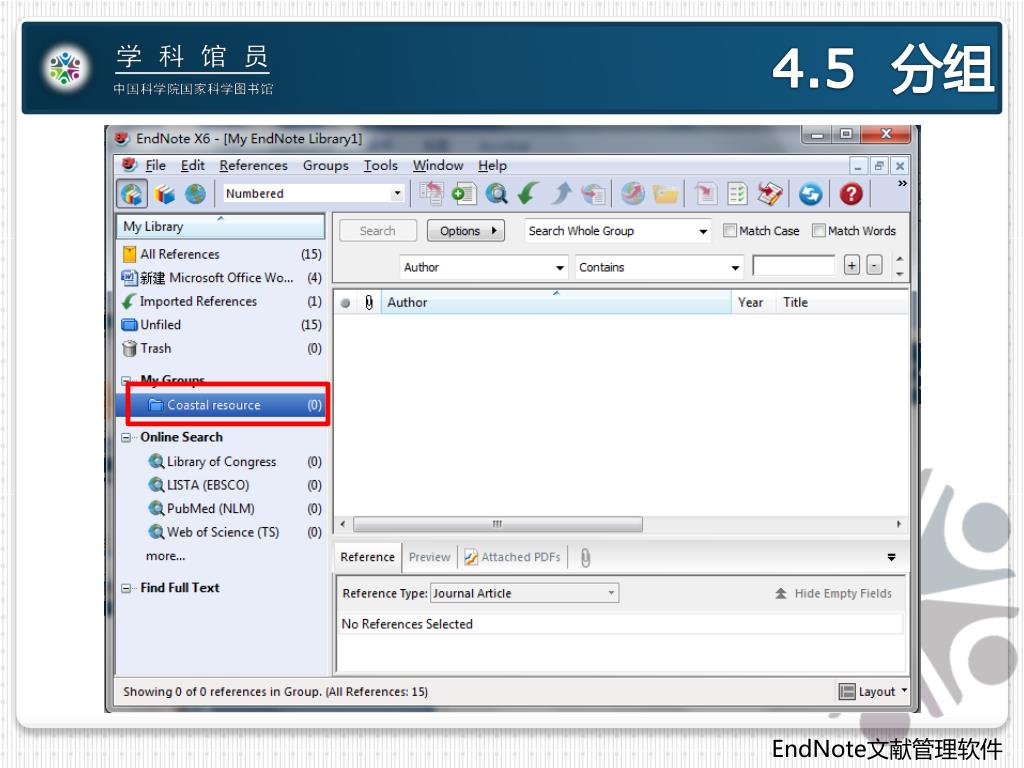This screenshot has width=1024, height=768.
Task: Click more... under Online Search
Action: pos(165,556)
